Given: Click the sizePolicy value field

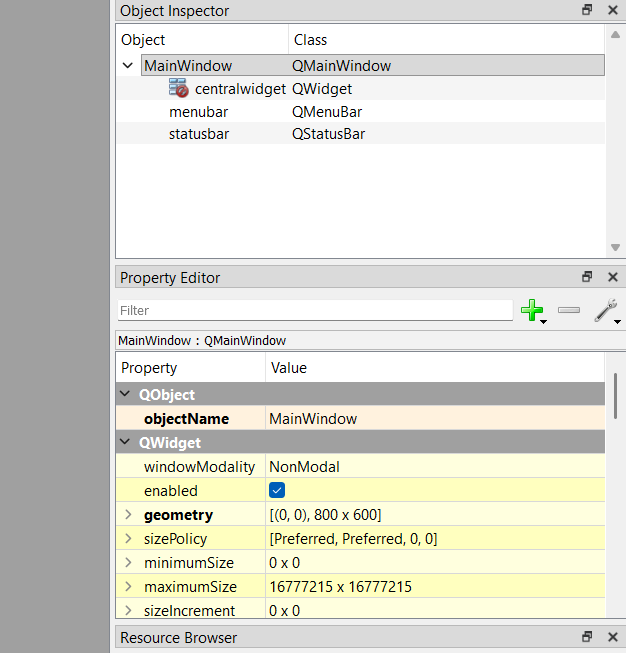Looking at the screenshot, I should 435,538.
